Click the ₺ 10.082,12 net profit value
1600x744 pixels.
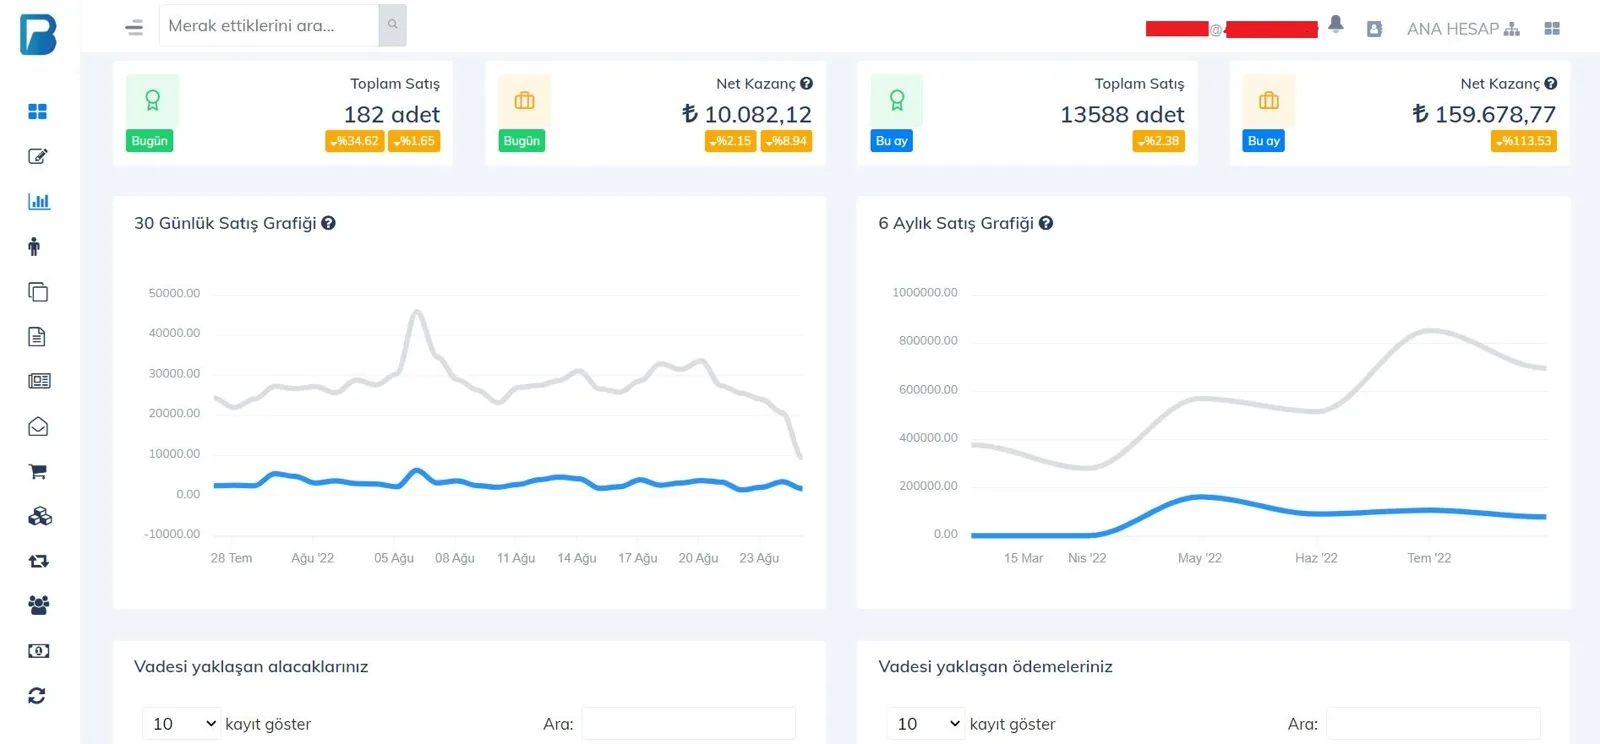747,115
